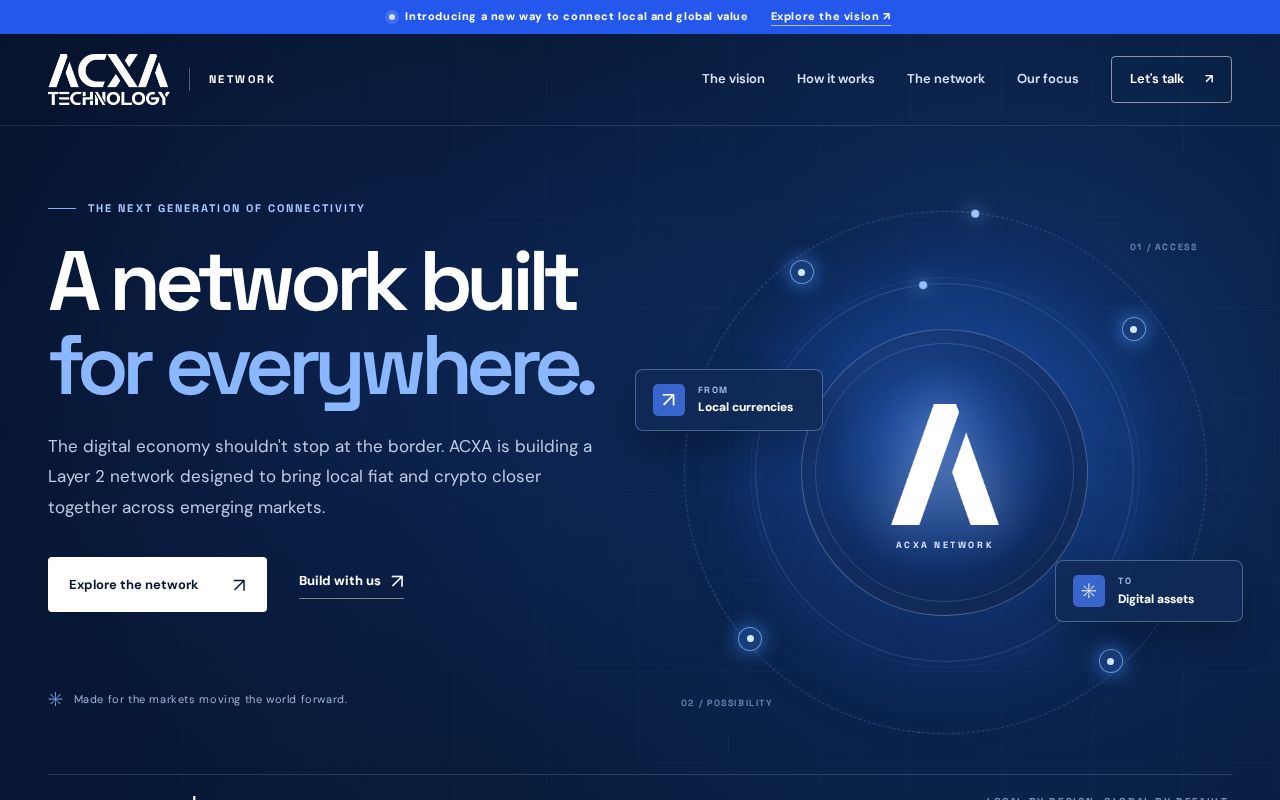The width and height of the screenshot is (1280, 800).
Task: Click THE NEXT GENERATION OF CONNECTIVITY text
Action: pos(226,208)
